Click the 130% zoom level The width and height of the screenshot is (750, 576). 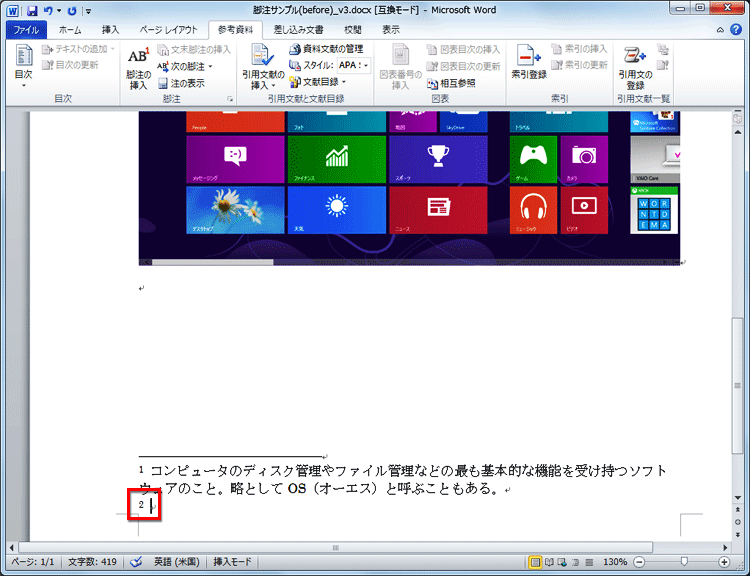pyautogui.click(x=615, y=562)
